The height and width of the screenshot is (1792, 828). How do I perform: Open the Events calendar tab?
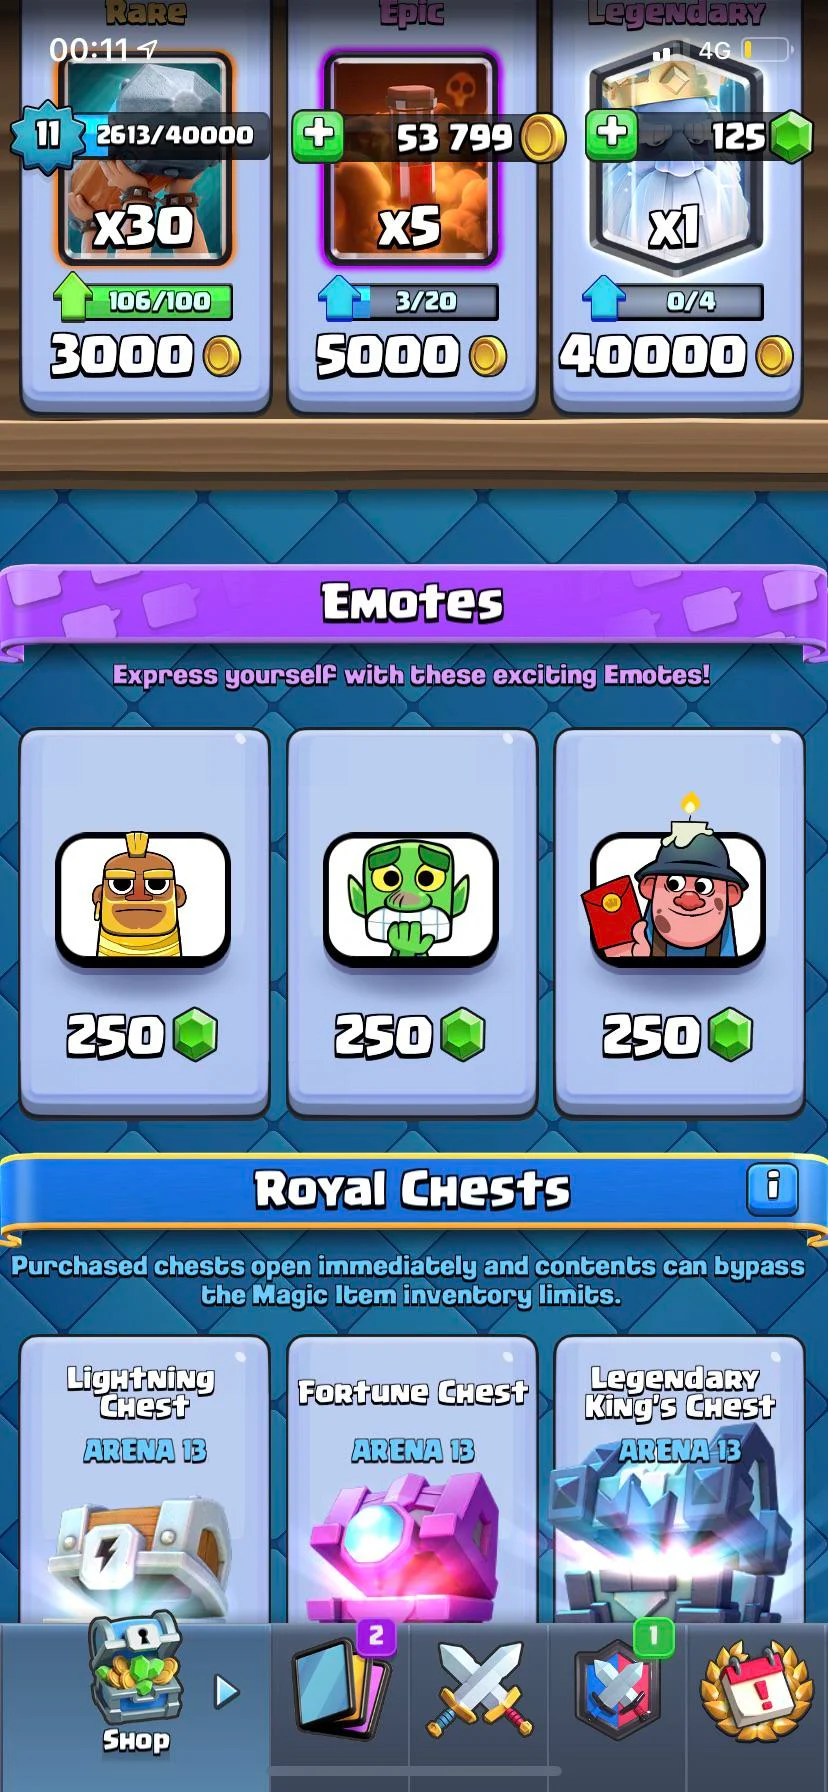point(757,1689)
